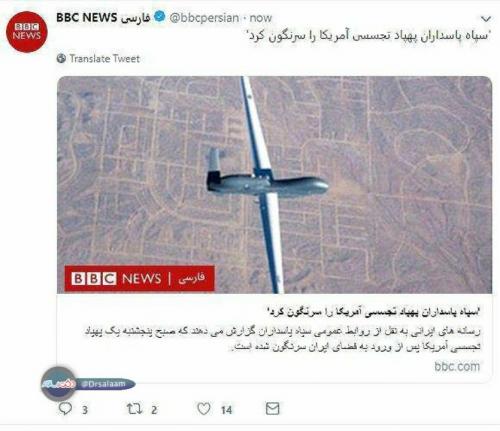Click the article description text in card

282,339
